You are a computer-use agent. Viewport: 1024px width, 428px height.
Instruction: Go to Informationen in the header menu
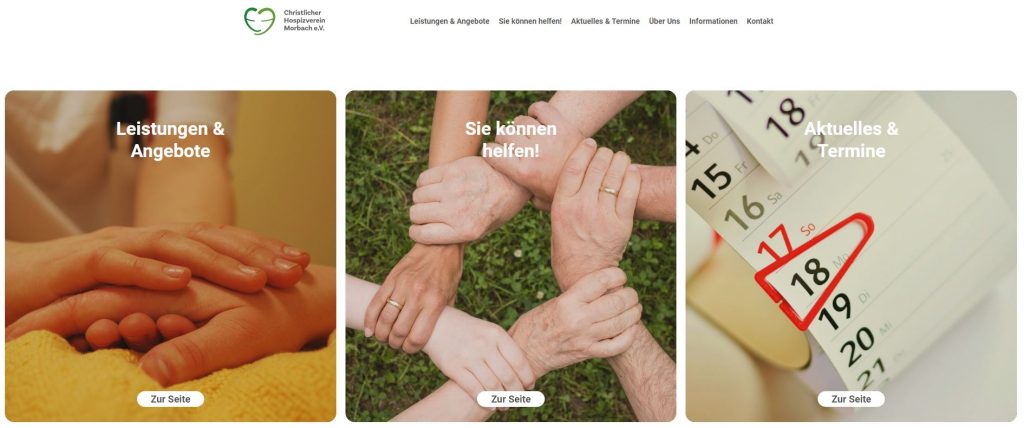tap(713, 22)
